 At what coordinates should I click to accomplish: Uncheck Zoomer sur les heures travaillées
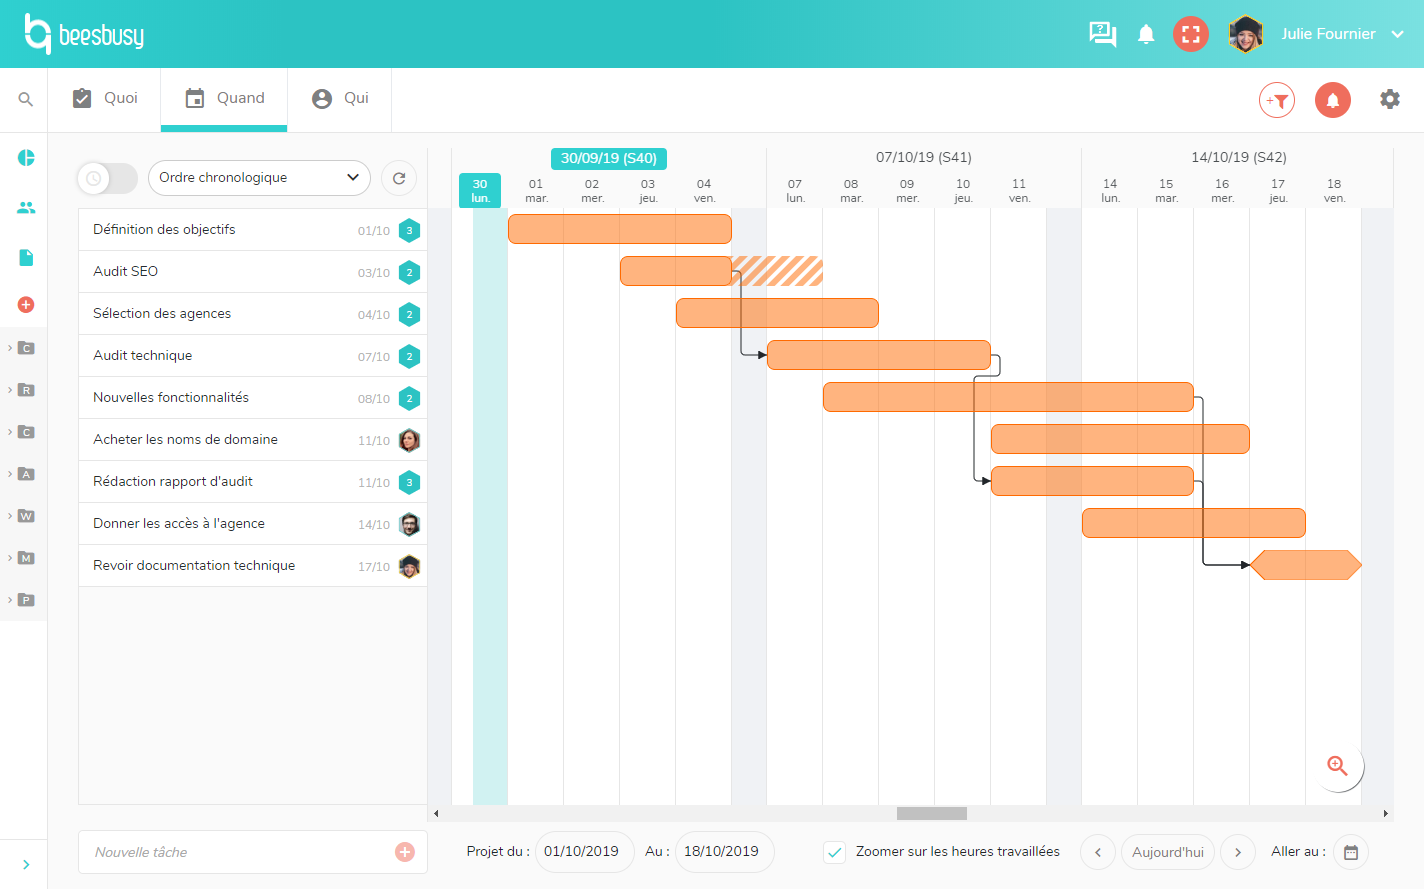[835, 852]
